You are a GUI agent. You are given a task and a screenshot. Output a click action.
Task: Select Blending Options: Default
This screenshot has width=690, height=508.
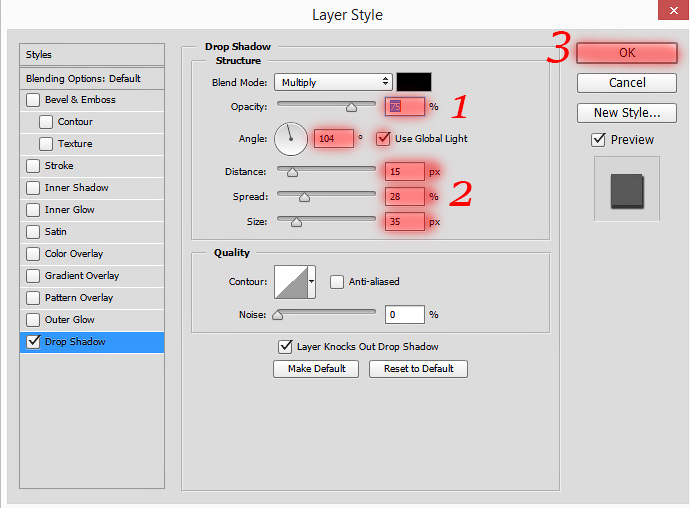pos(92,78)
